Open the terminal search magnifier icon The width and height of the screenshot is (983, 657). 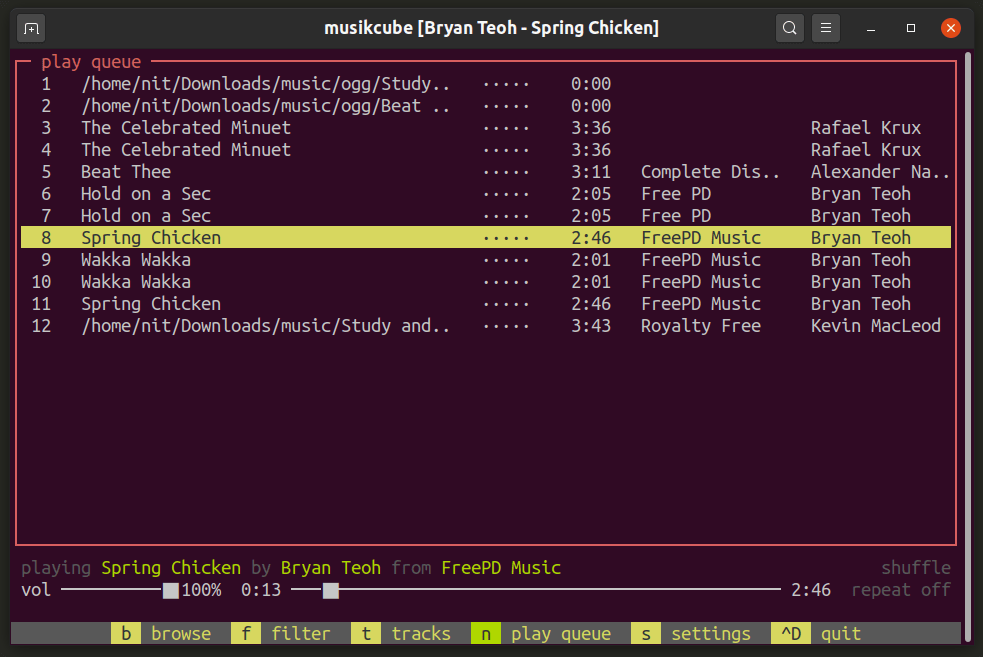pyautogui.click(x=789, y=28)
